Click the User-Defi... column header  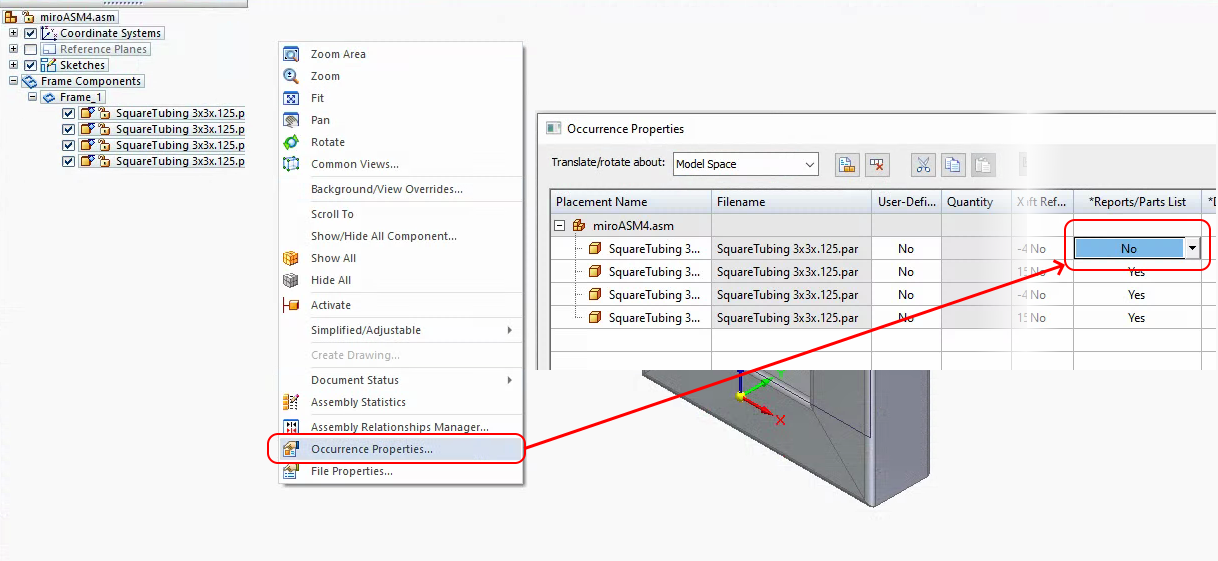point(906,202)
